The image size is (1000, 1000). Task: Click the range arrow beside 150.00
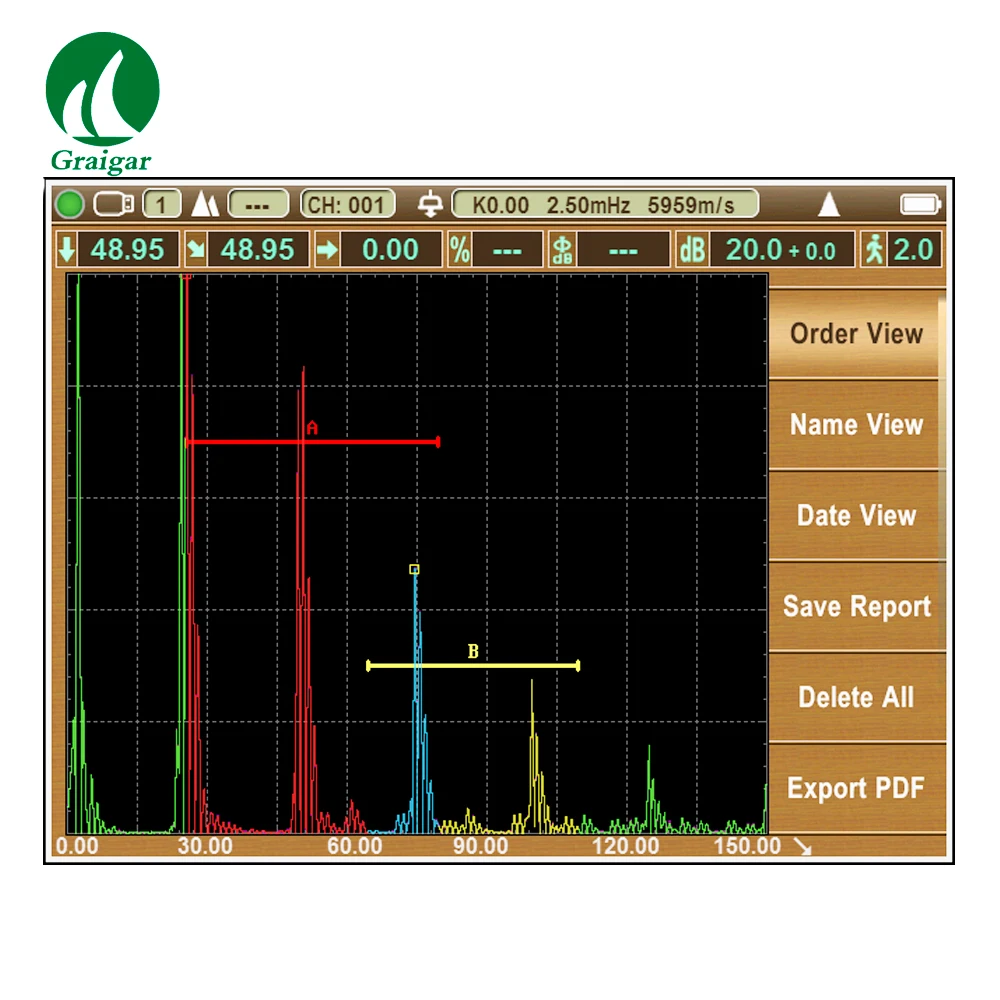pyautogui.click(x=802, y=846)
